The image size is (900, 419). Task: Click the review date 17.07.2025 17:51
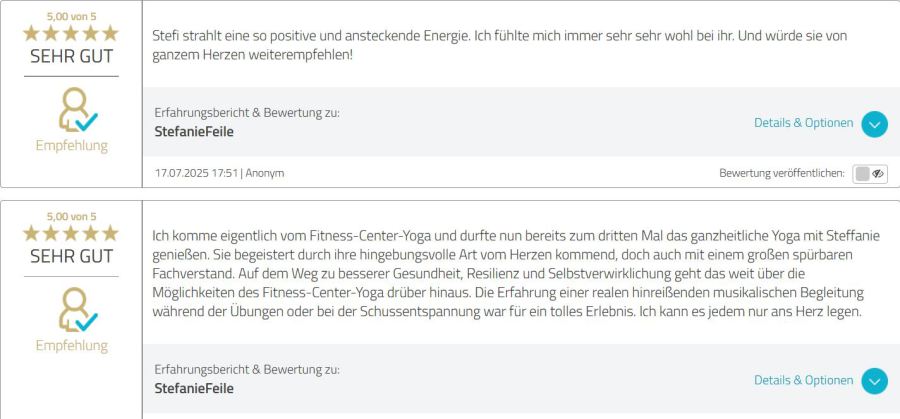click(196, 173)
